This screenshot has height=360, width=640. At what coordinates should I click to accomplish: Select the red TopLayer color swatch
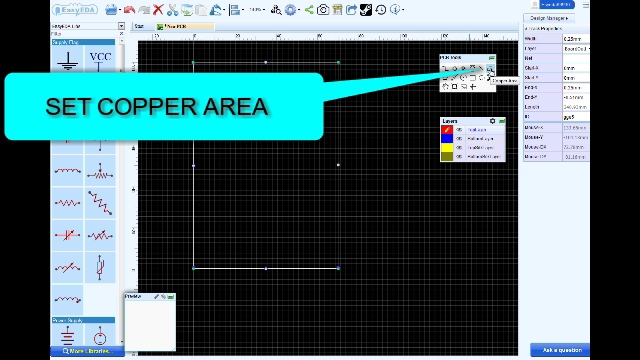point(447,130)
